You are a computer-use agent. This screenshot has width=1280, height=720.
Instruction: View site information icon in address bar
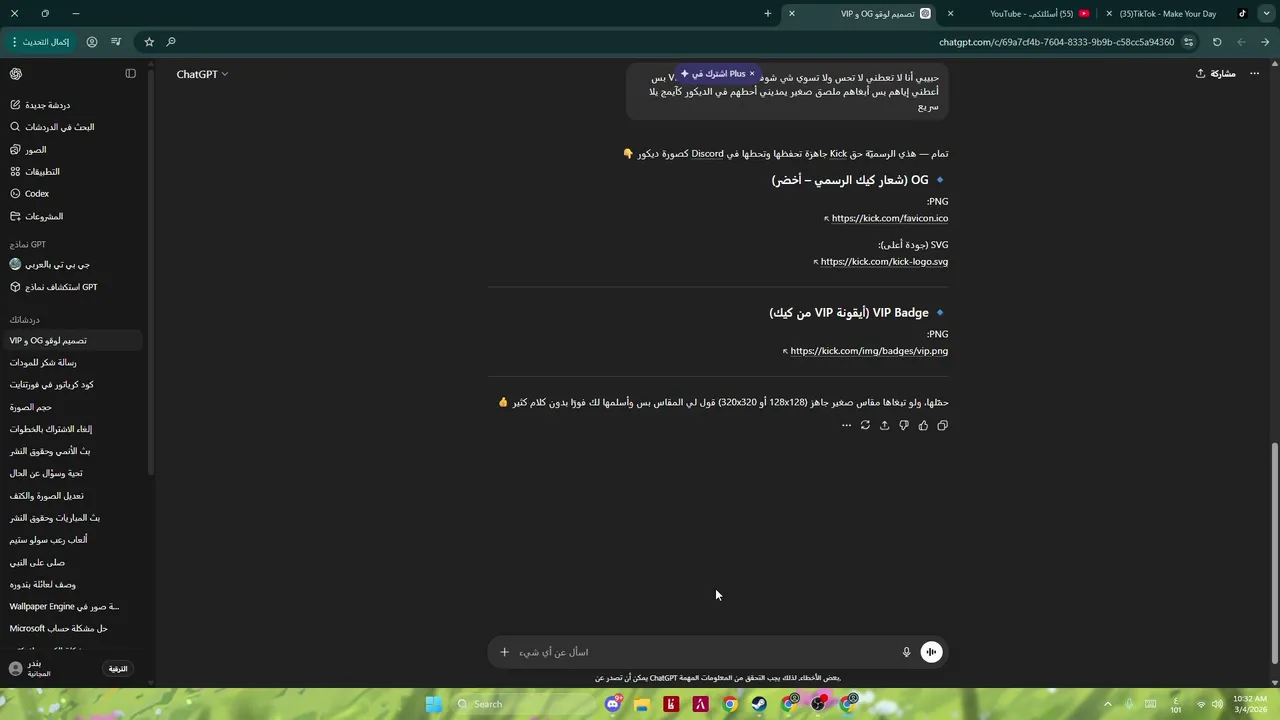(x=1188, y=42)
